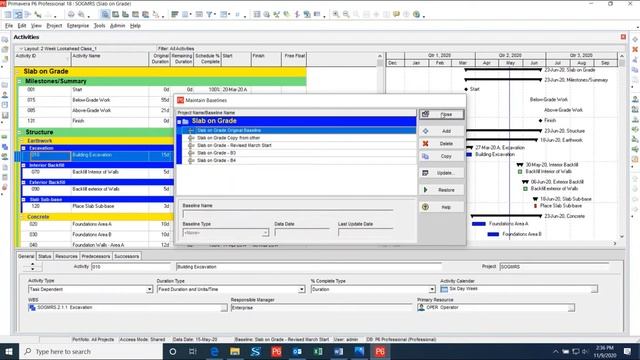Open the Project menu
Screen dimensions: 640x360
(54, 26)
